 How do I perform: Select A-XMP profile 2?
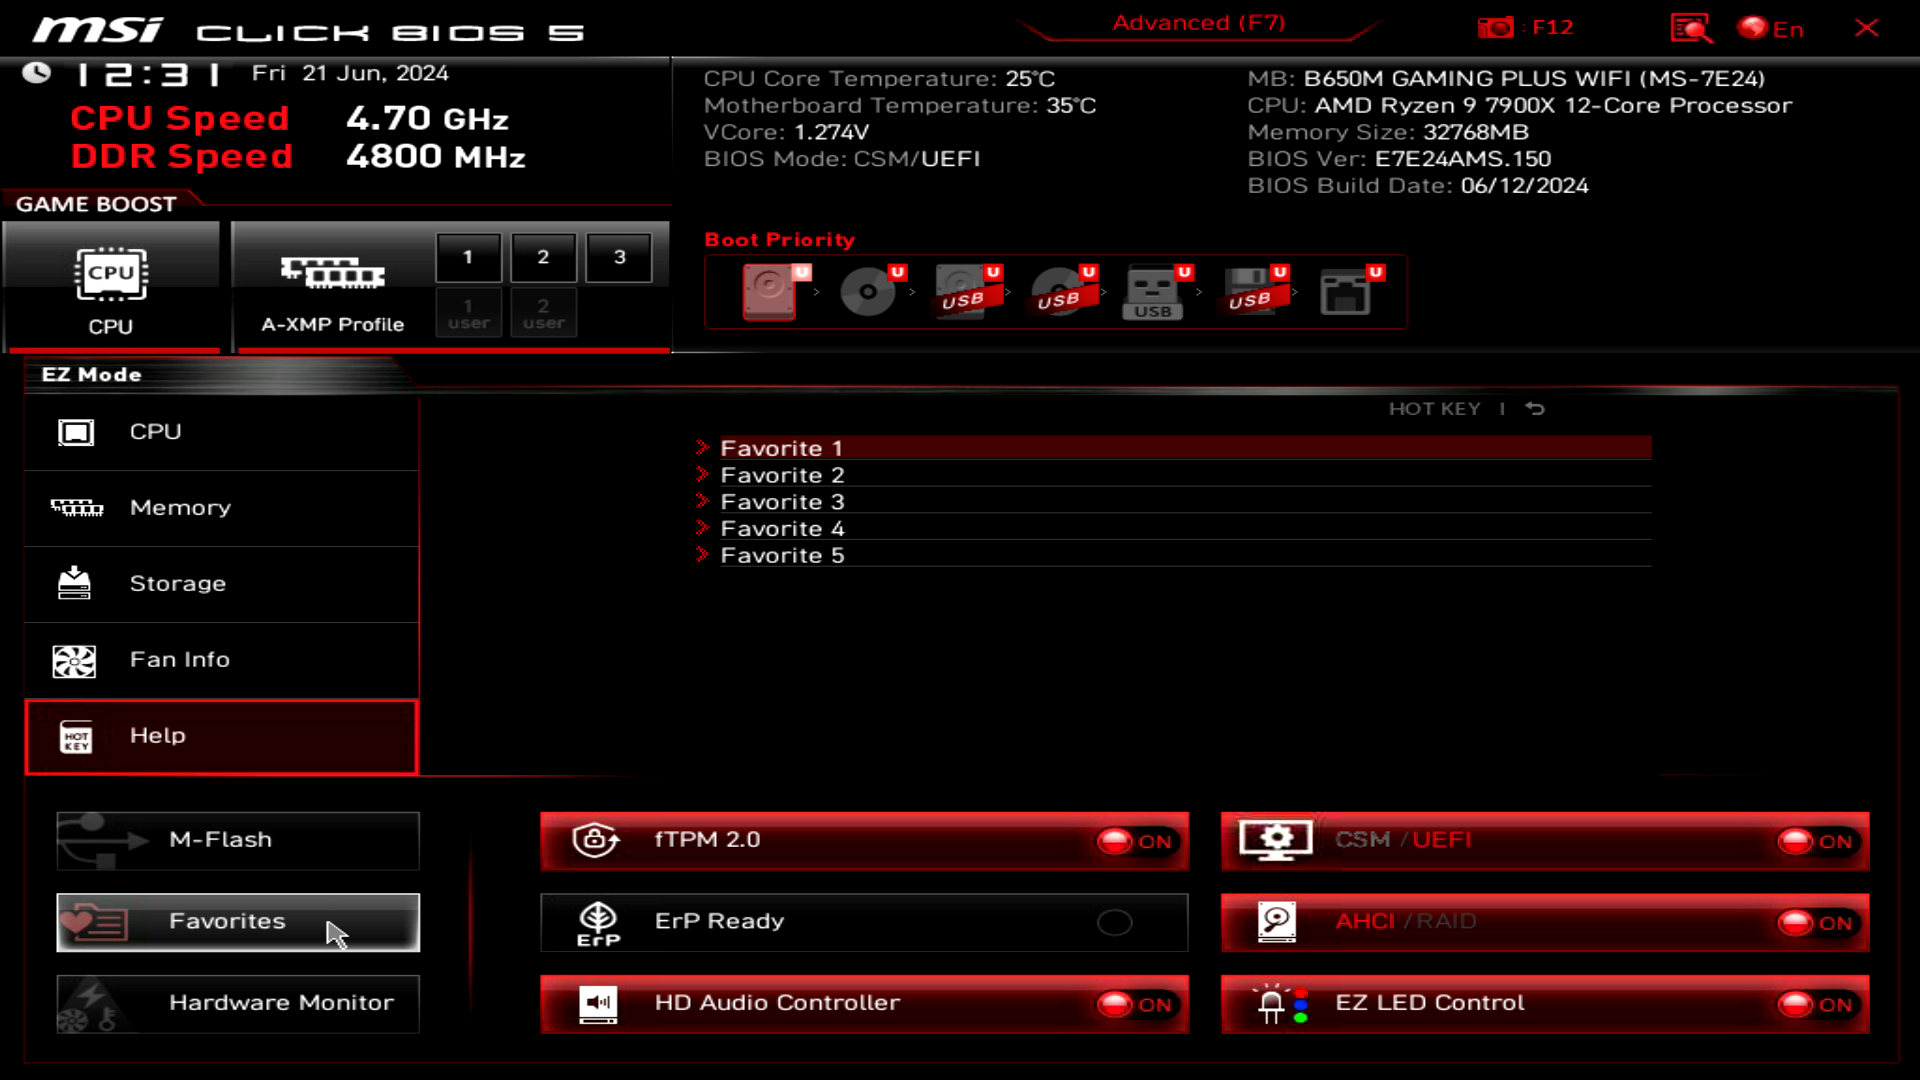click(543, 257)
